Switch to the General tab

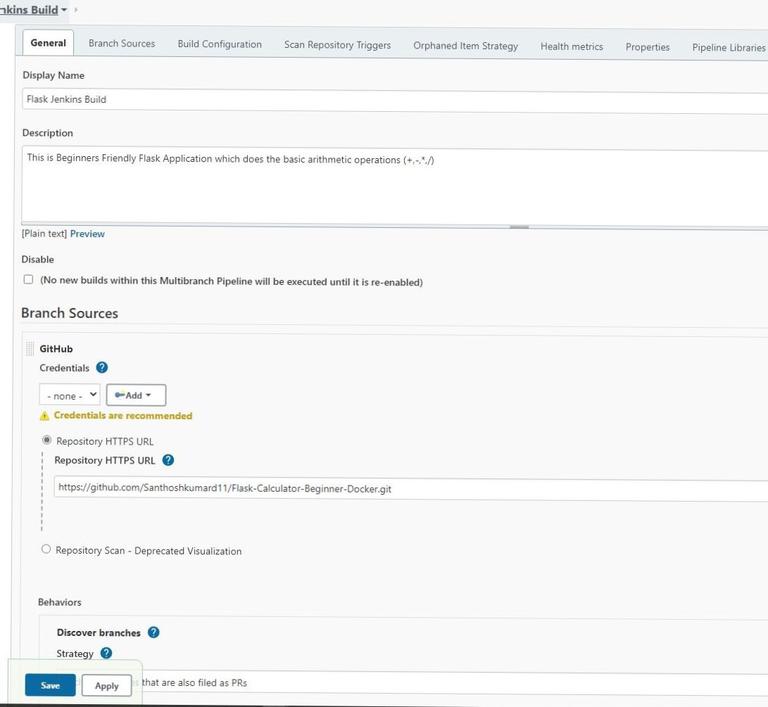48,43
